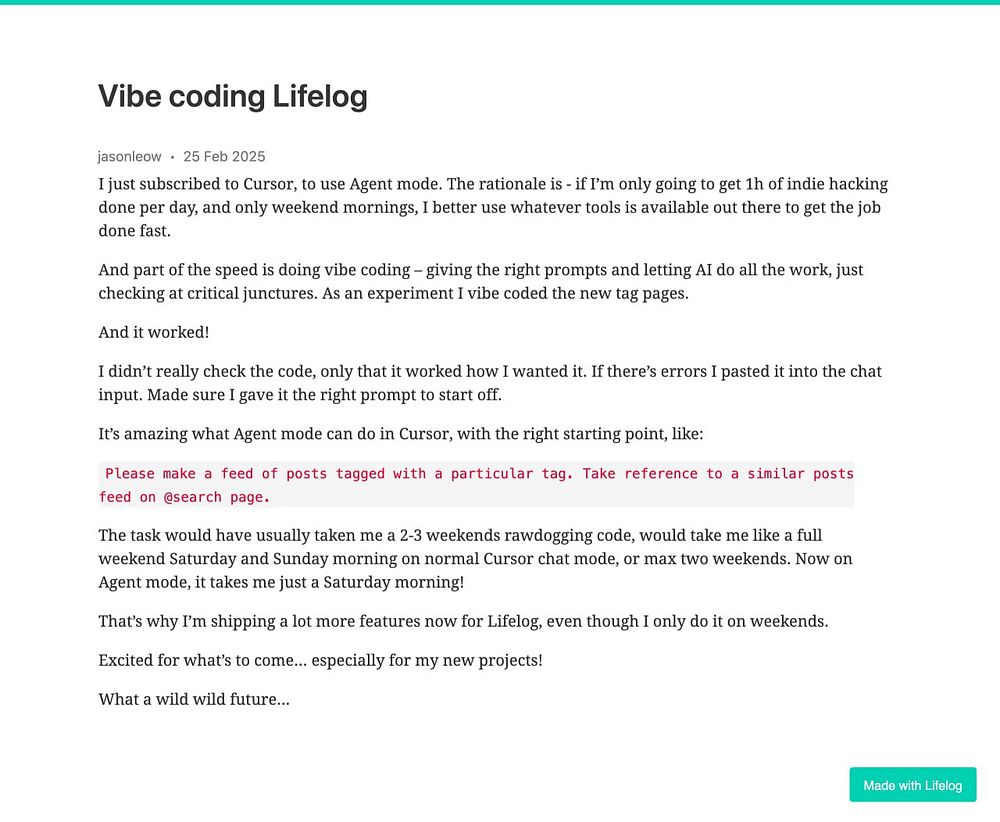Click the "And it worked!" line
Image resolution: width=1000 pixels, height=822 pixels.
(x=154, y=332)
